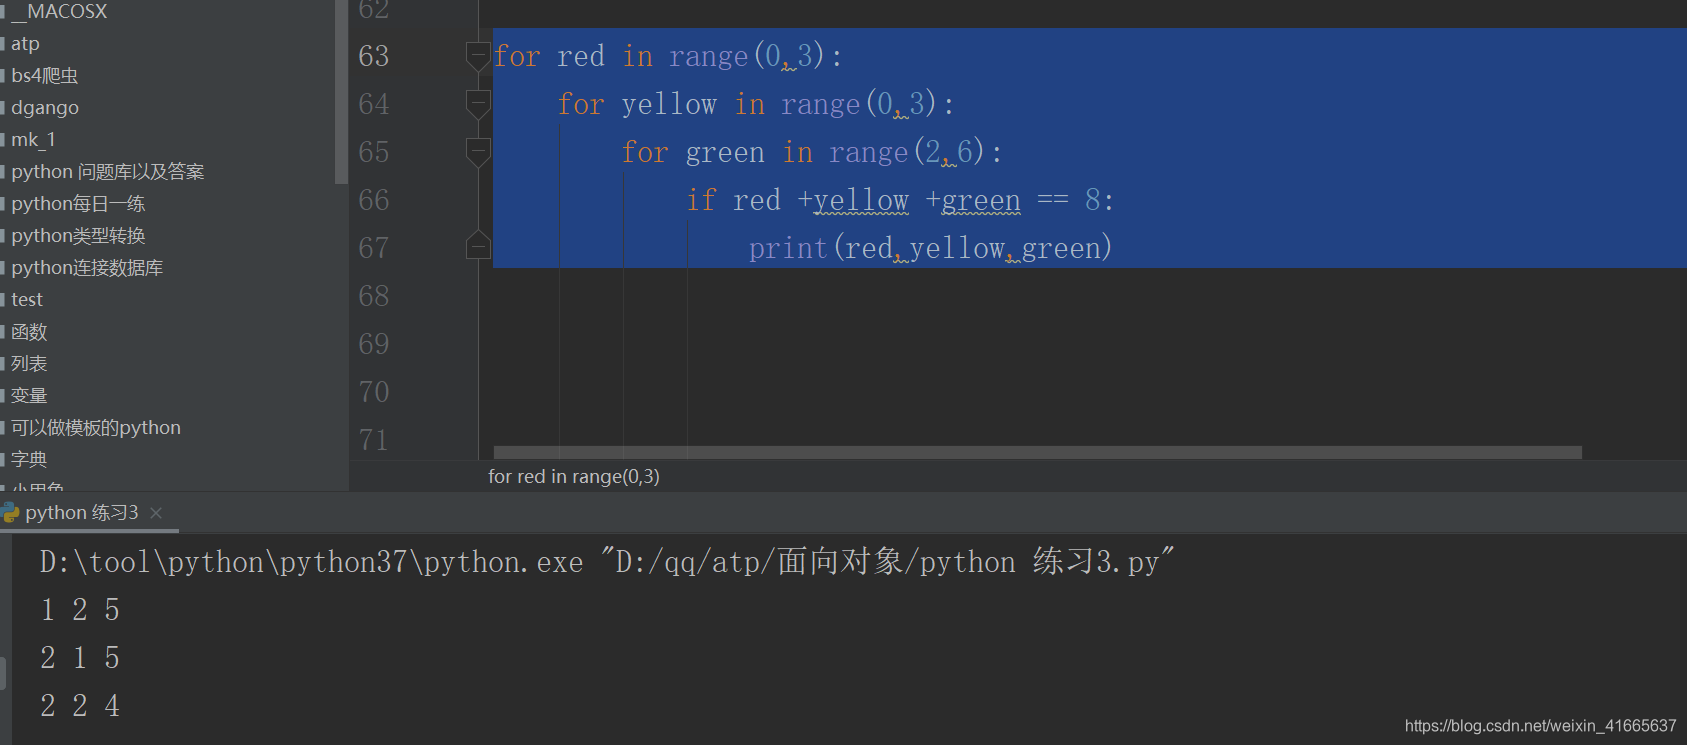Click the console output line '1 2 5'
1687x745 pixels.
point(80,610)
